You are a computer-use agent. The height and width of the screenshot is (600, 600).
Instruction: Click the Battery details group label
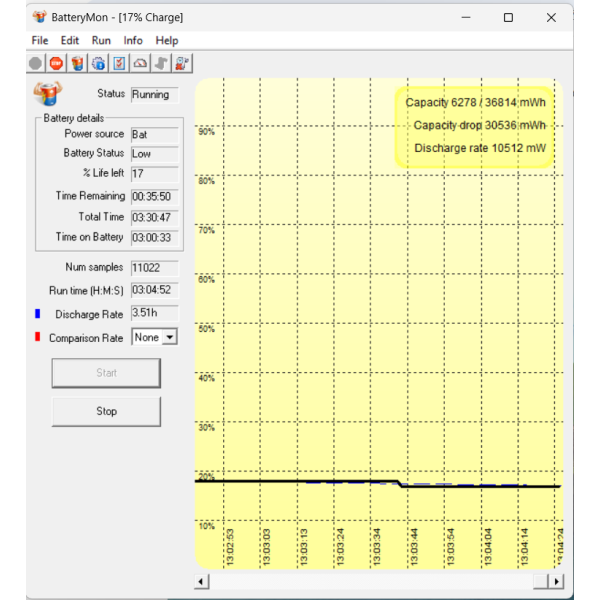tap(73, 118)
